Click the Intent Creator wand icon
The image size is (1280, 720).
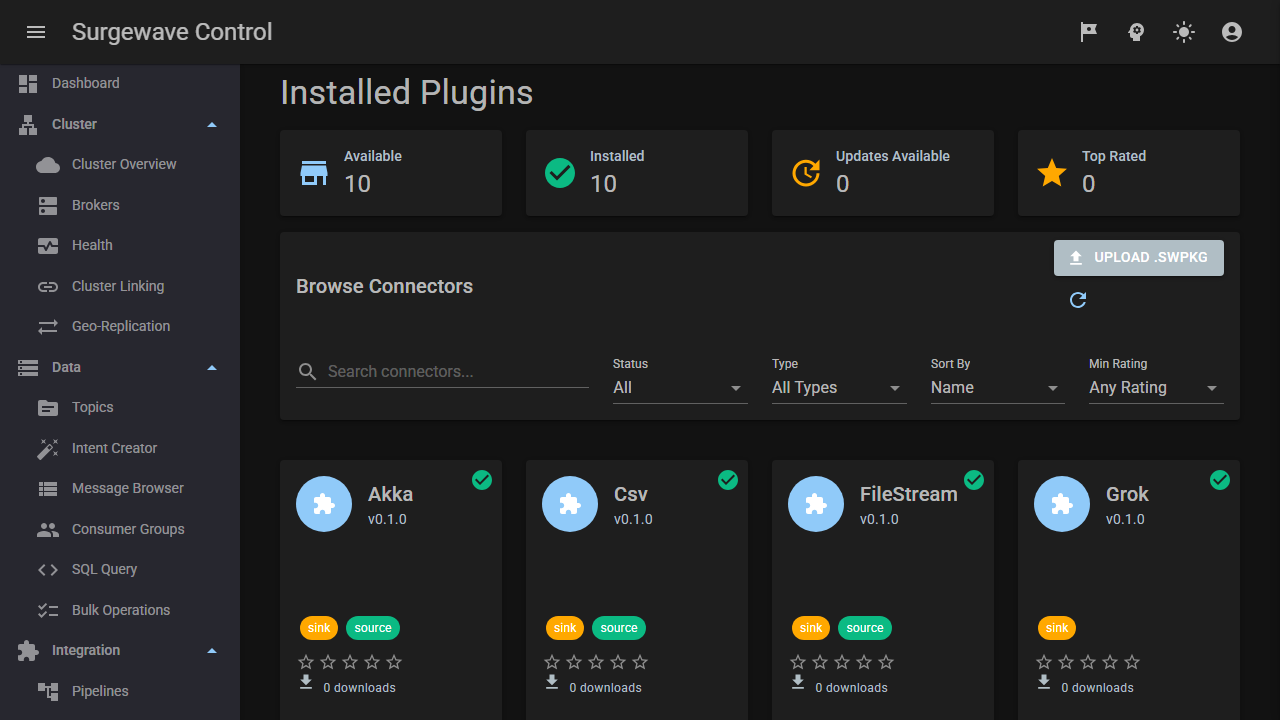(48, 448)
